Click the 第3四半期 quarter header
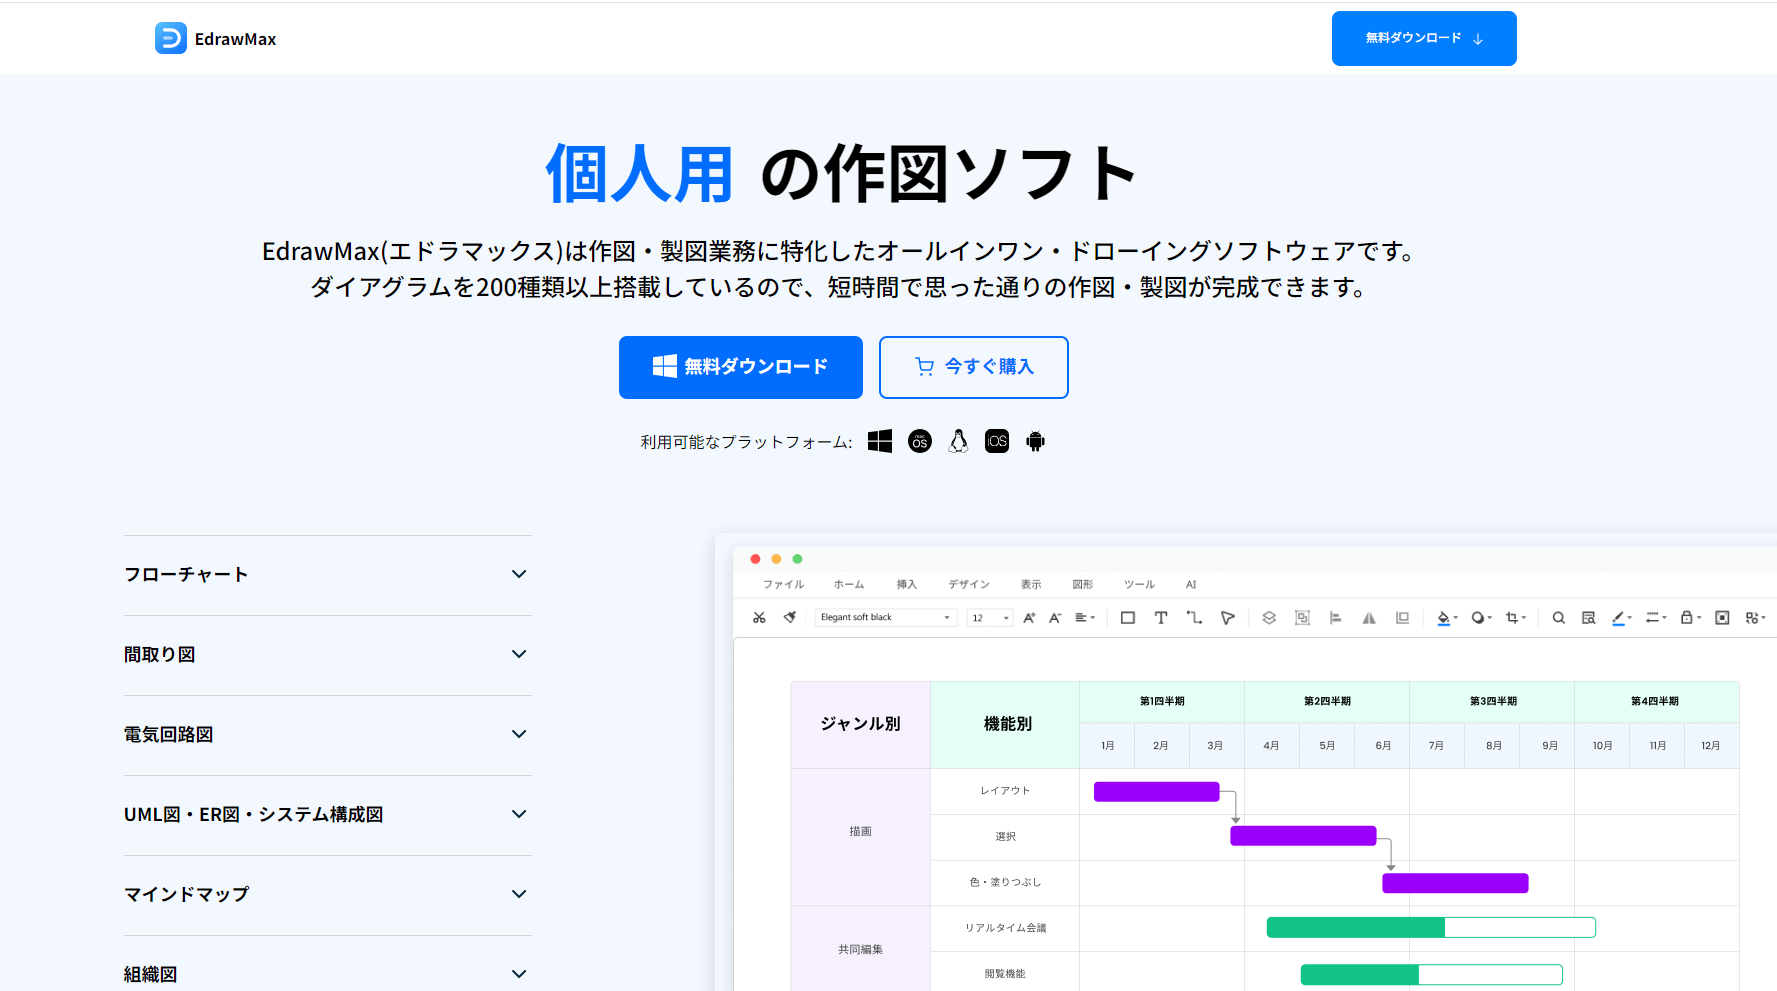 pos(1493,701)
